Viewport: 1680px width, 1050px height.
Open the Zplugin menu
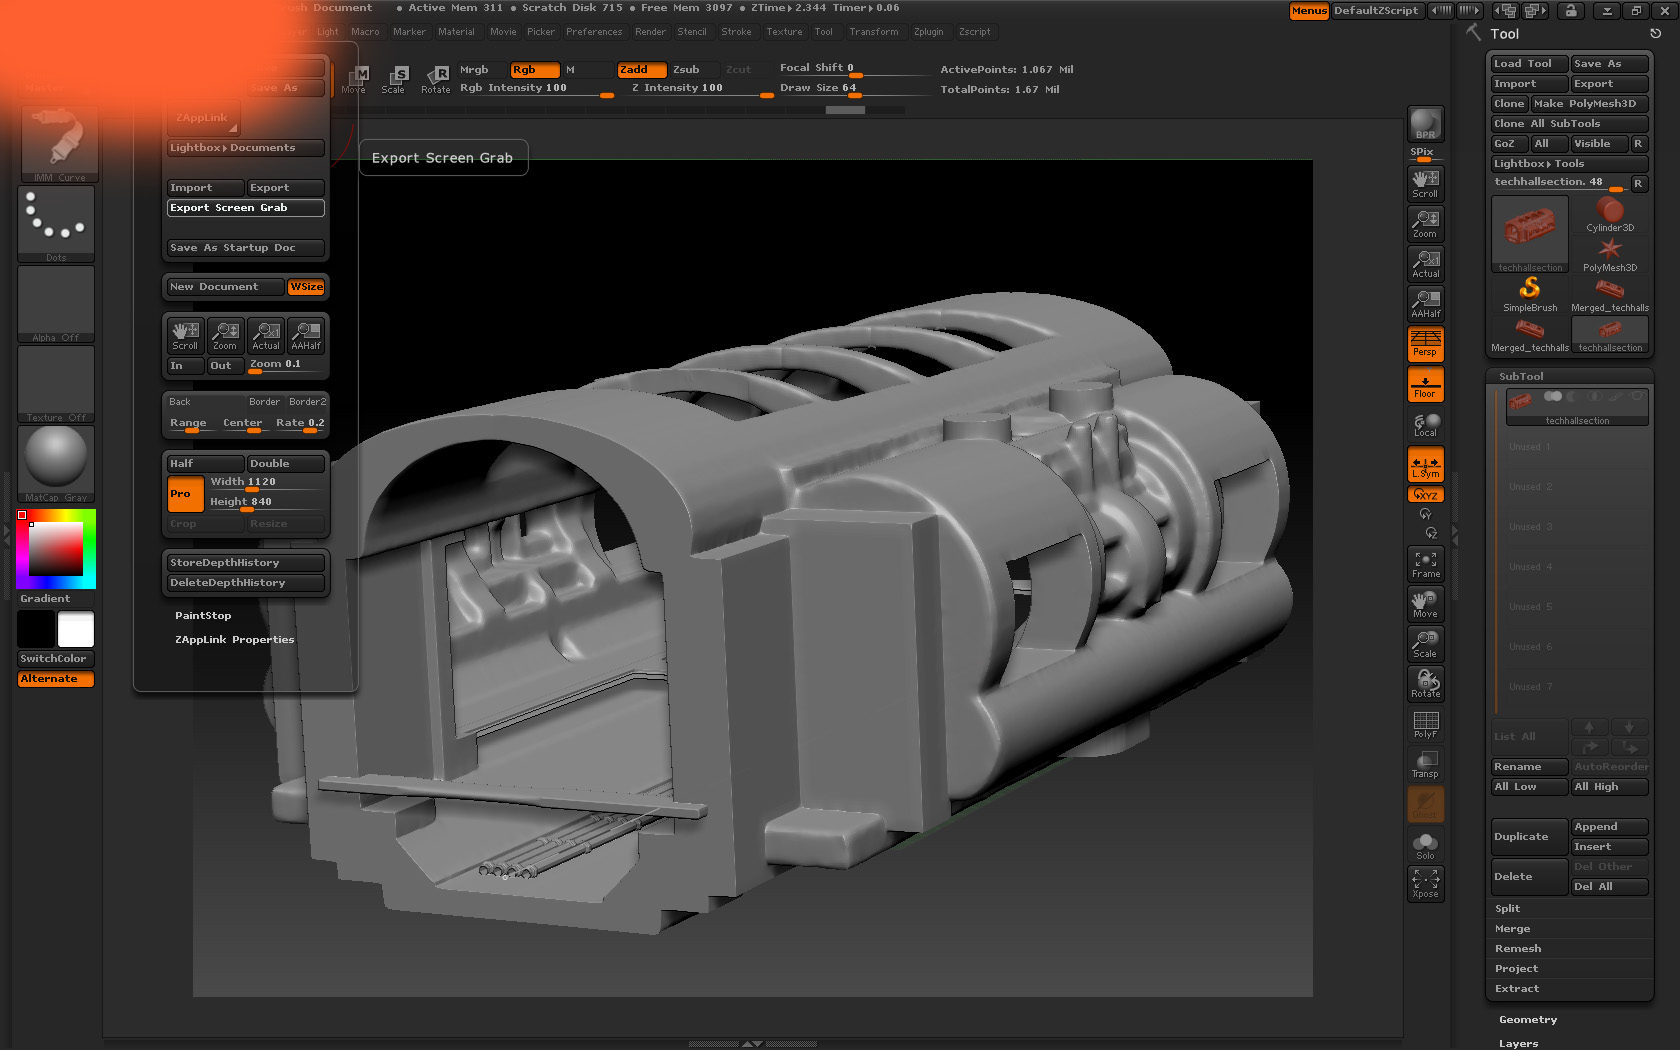[929, 31]
